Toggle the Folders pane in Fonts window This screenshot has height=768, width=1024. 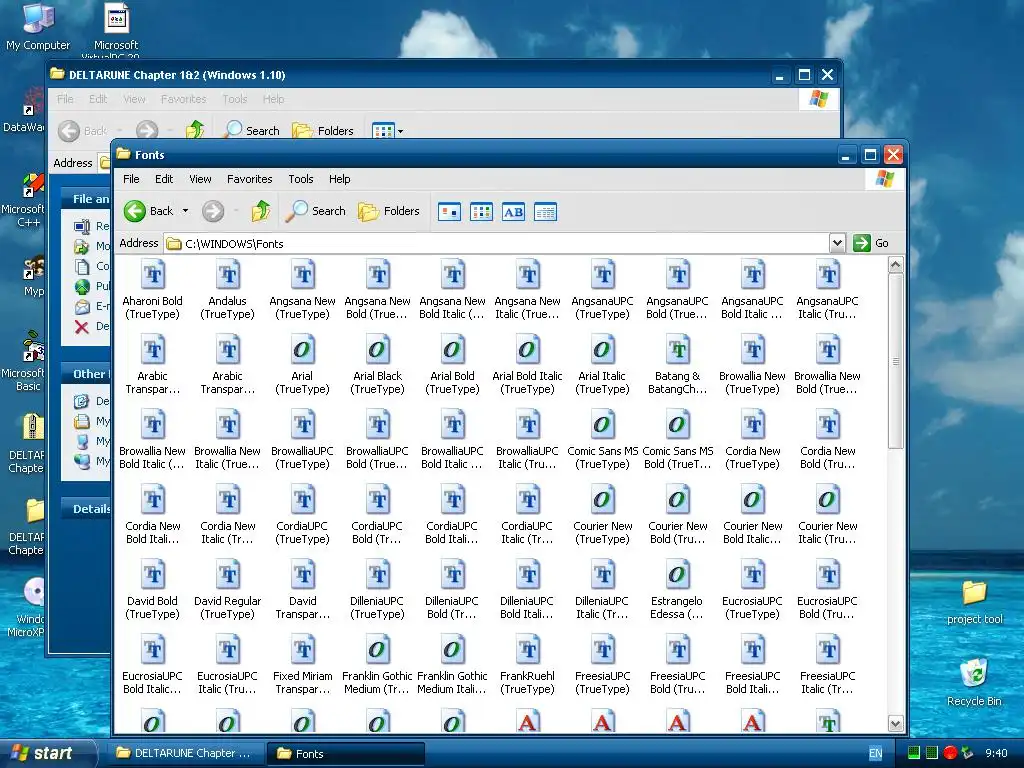point(389,211)
